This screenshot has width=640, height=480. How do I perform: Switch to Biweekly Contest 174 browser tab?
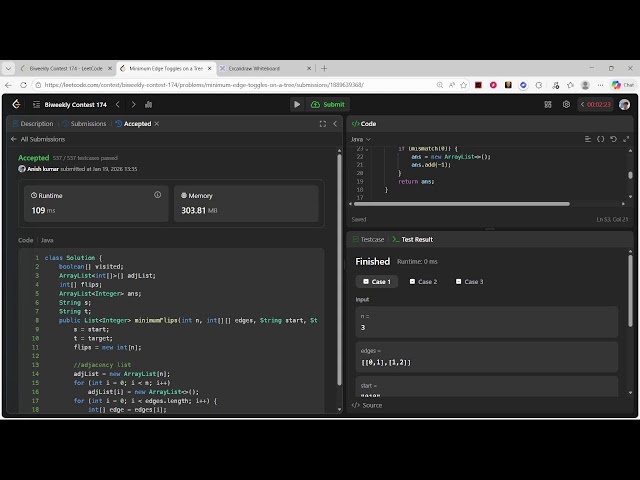[66, 69]
